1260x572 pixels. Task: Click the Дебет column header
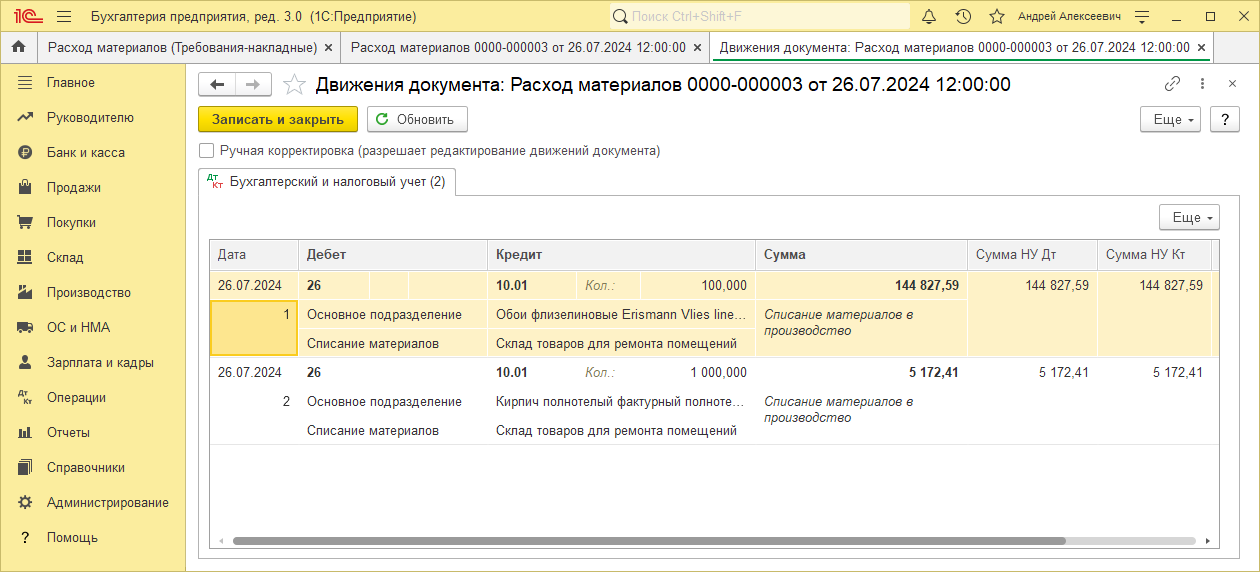[x=393, y=255]
